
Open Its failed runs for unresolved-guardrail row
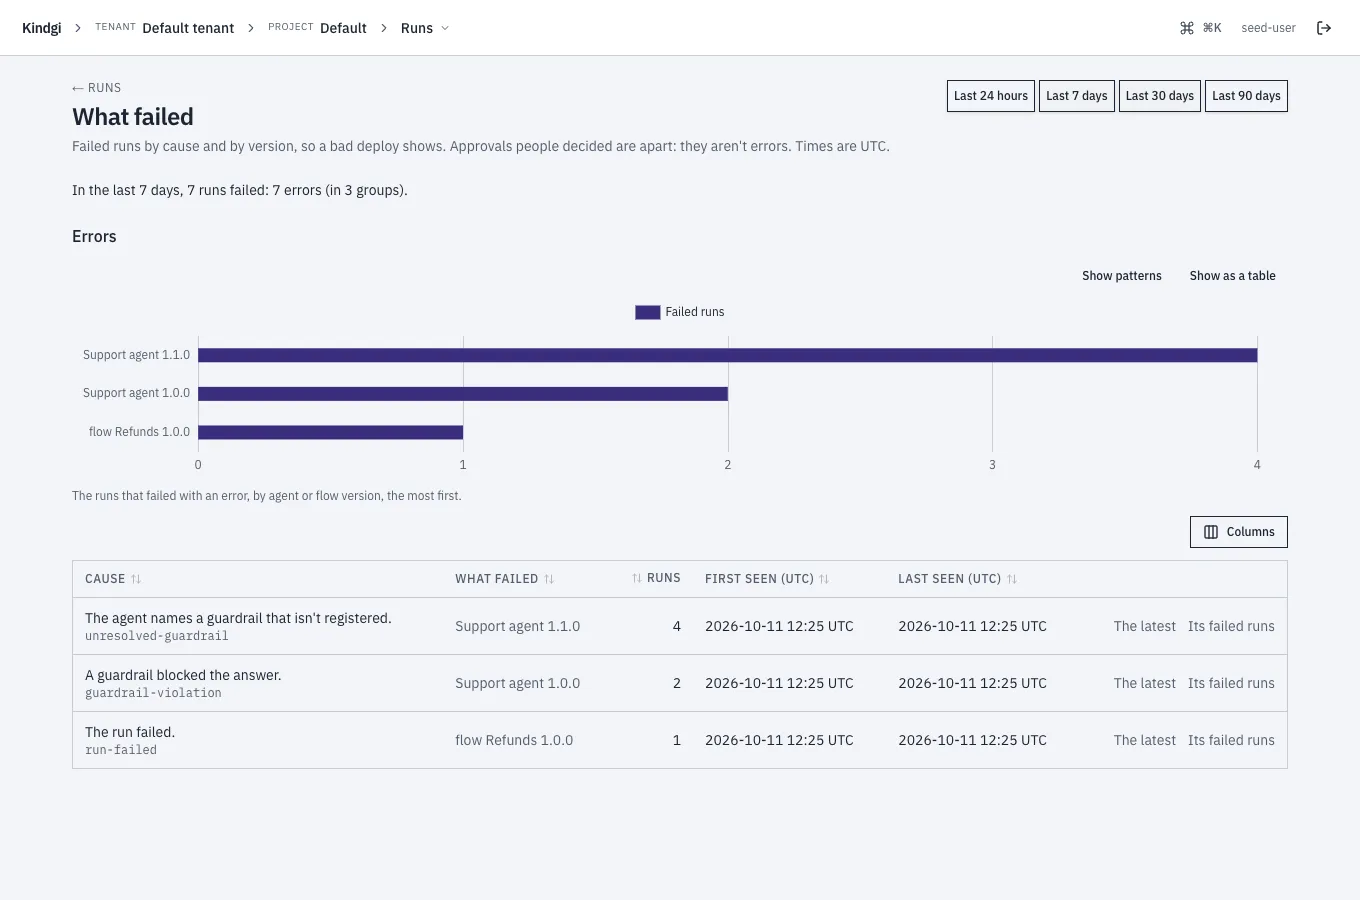click(x=1231, y=626)
